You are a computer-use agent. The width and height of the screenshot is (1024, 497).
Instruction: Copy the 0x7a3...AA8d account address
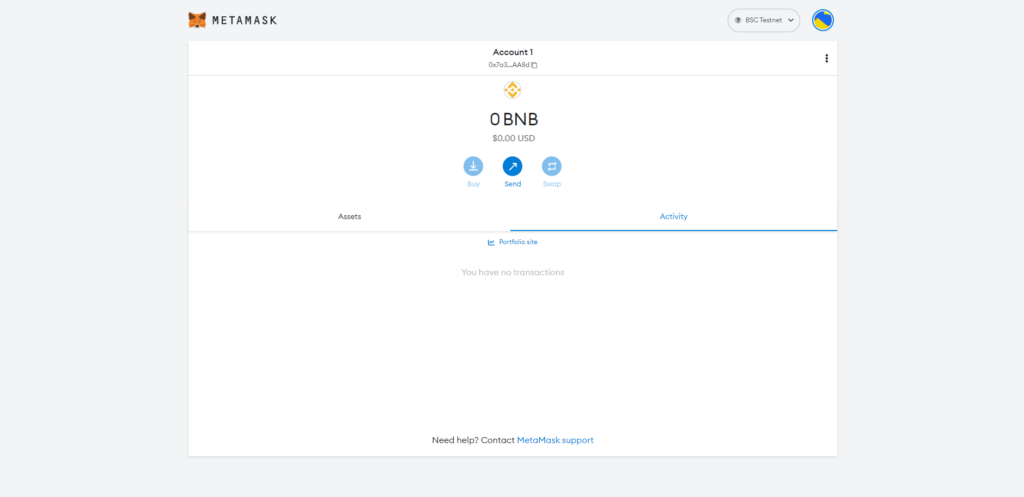pos(513,65)
